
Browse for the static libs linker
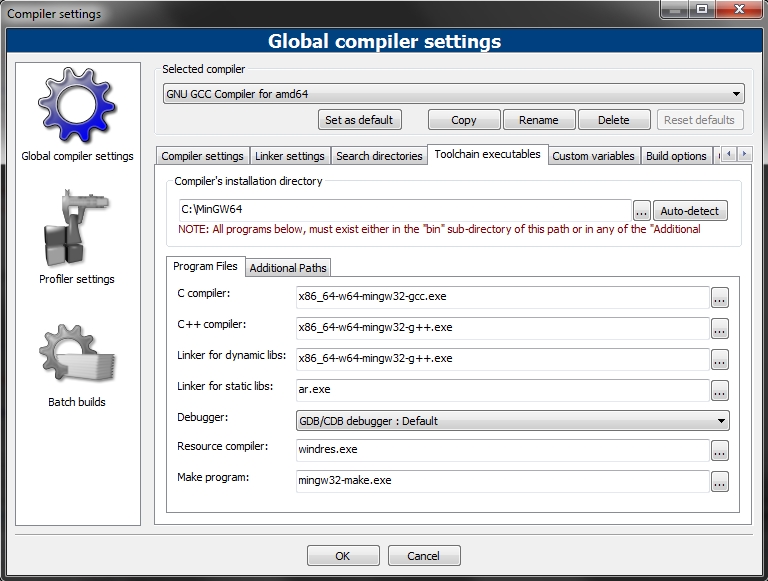click(x=719, y=390)
